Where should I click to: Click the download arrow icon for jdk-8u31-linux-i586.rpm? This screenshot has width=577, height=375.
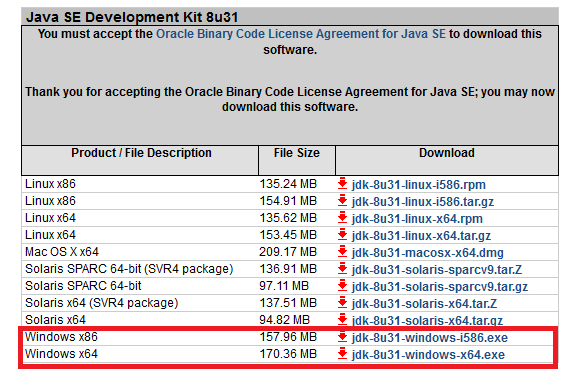click(x=342, y=183)
